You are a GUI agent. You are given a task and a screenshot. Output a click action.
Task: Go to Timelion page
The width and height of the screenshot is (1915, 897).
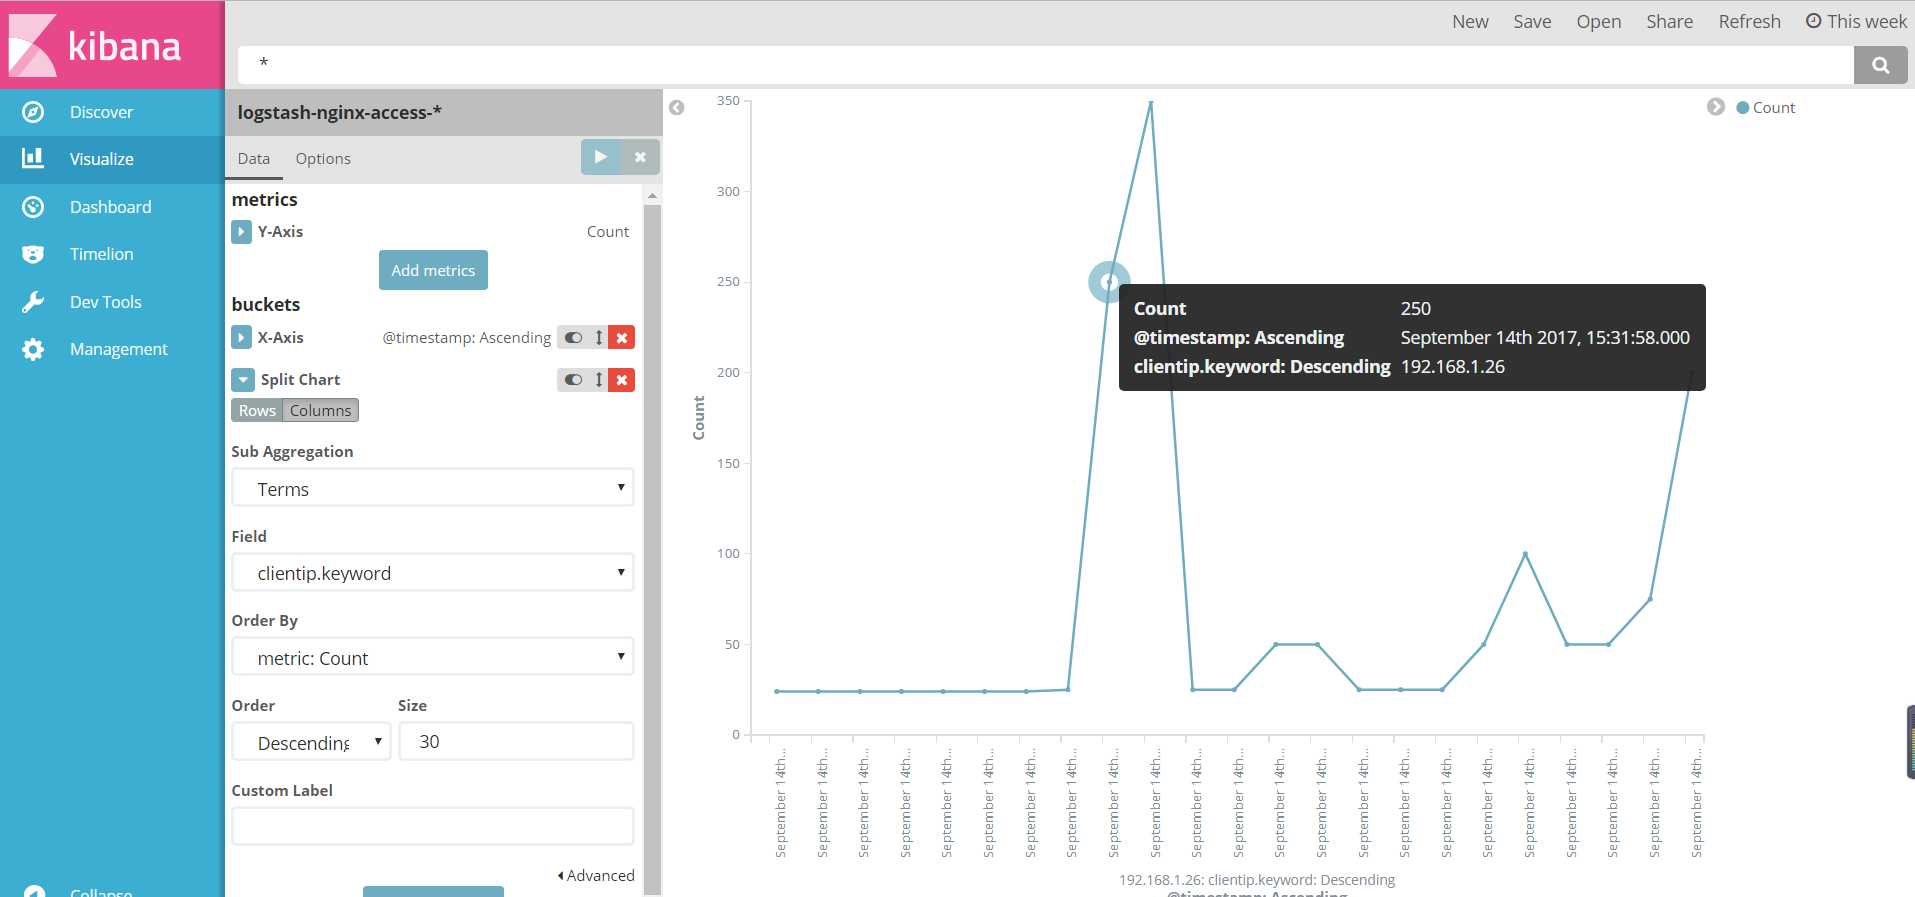102,254
